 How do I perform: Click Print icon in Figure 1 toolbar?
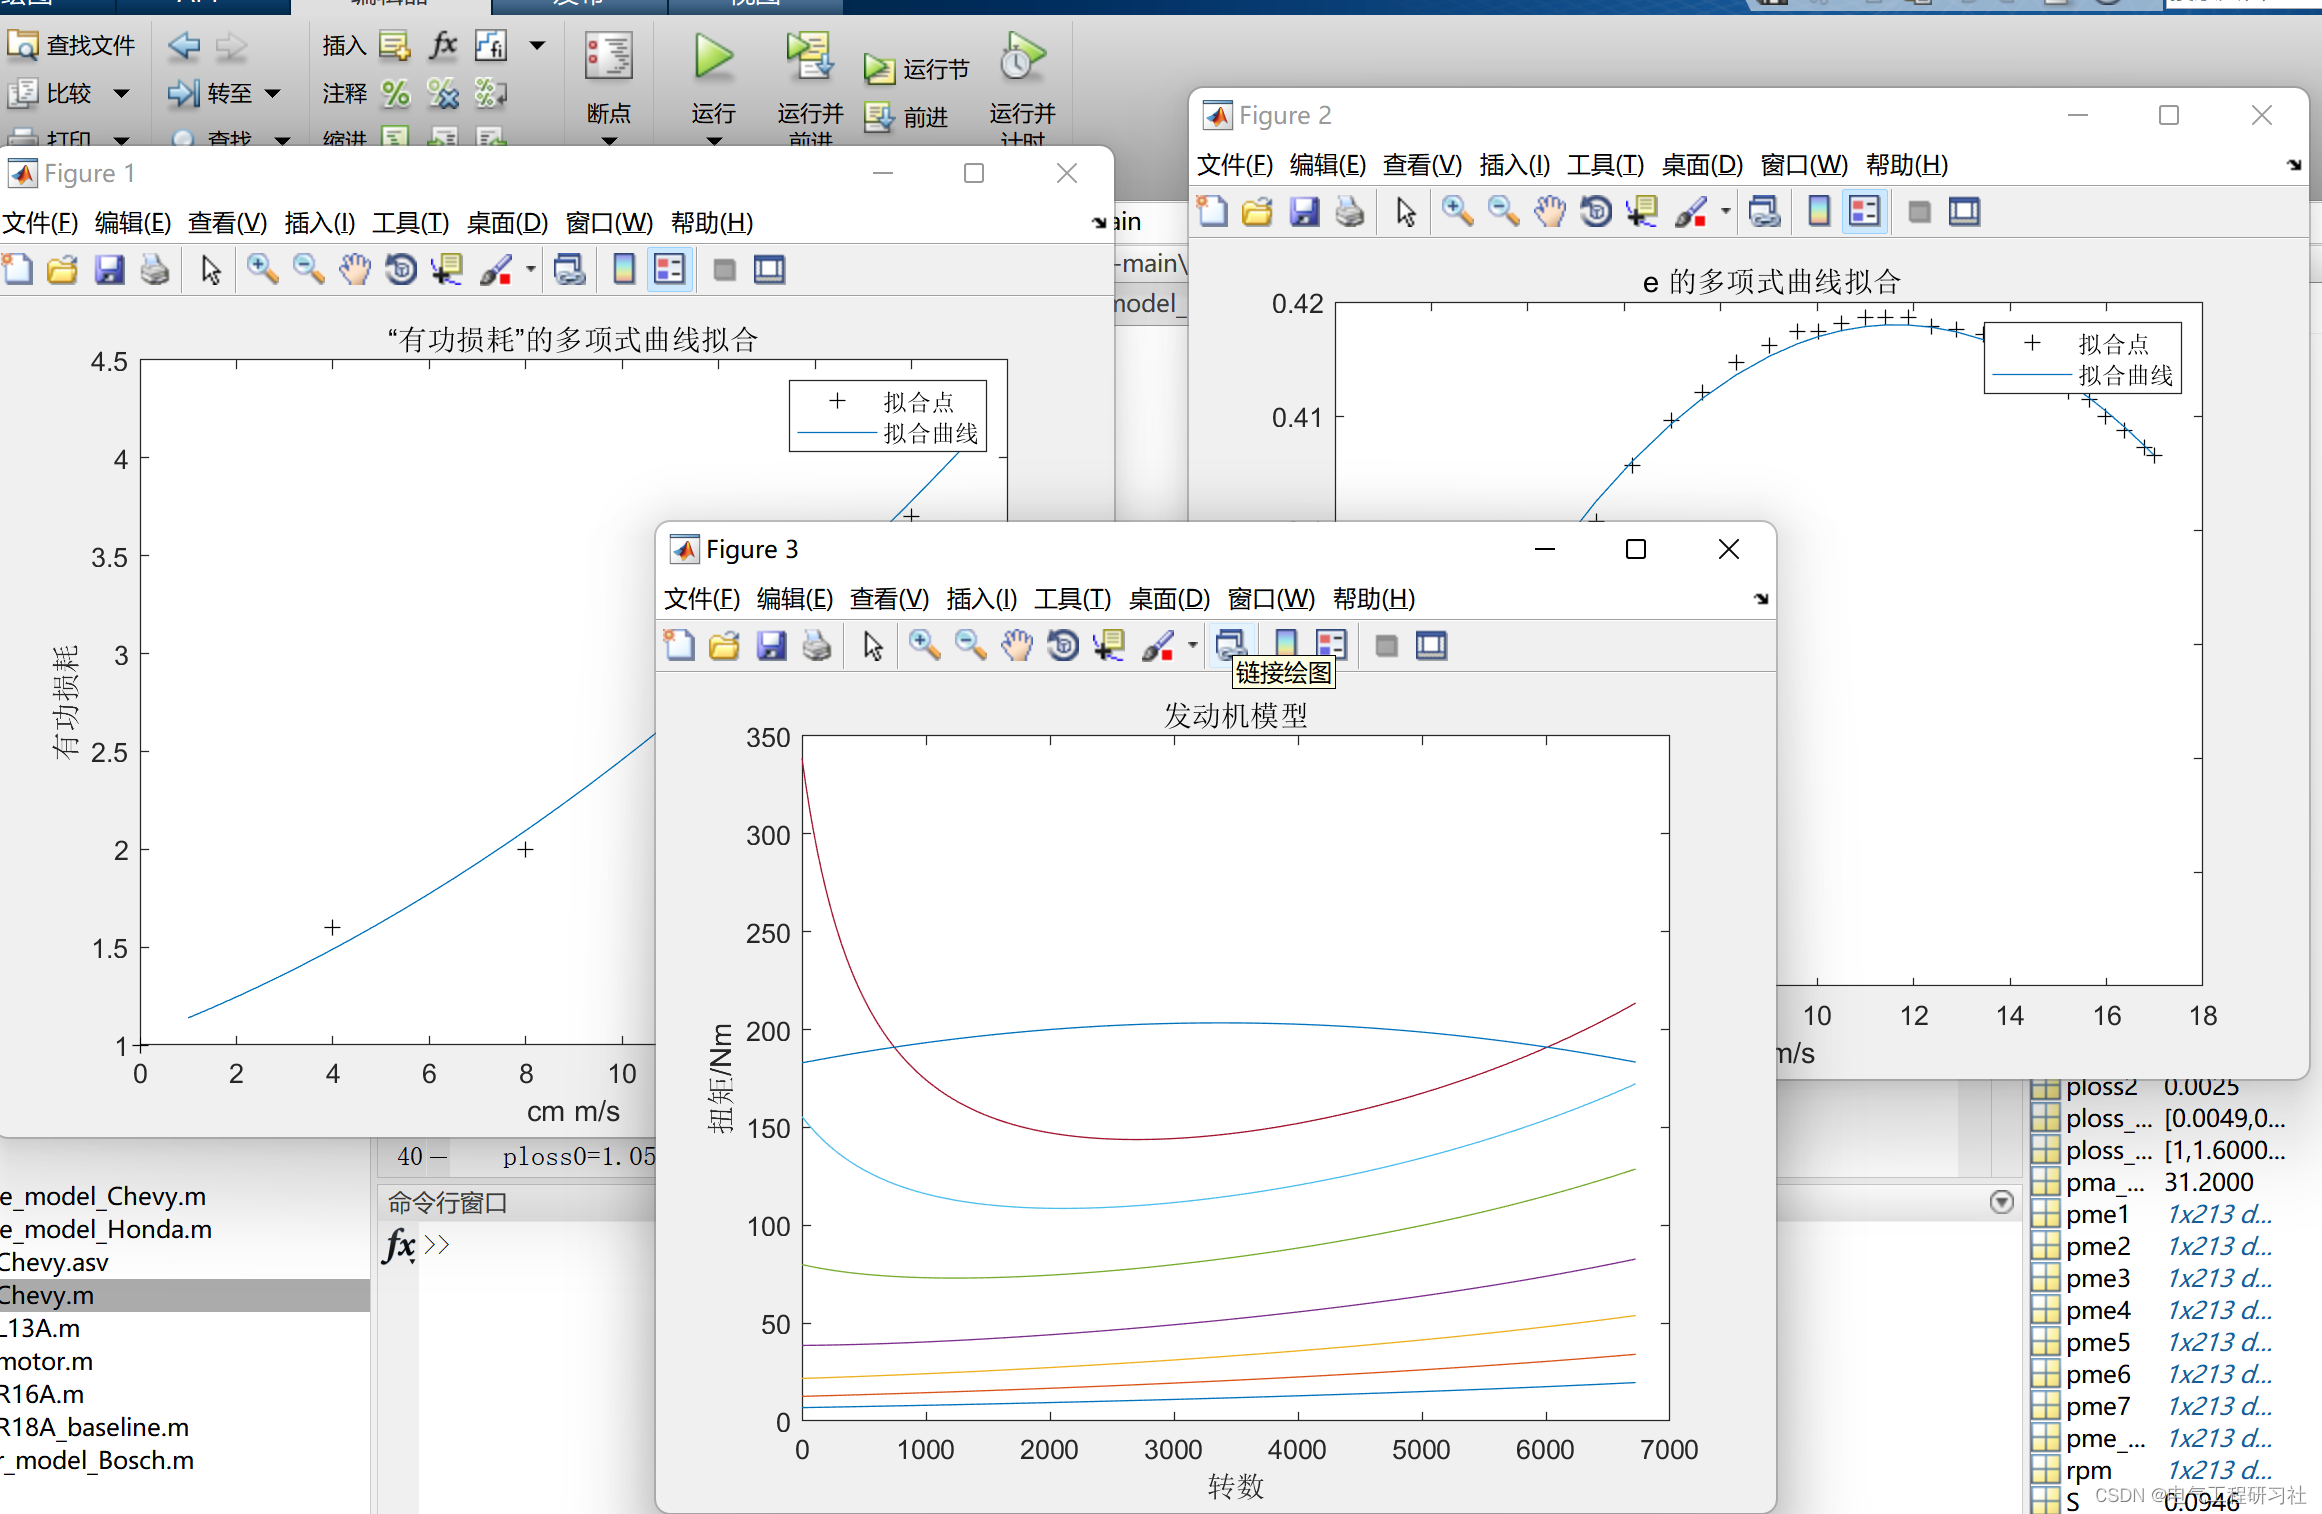coord(155,270)
